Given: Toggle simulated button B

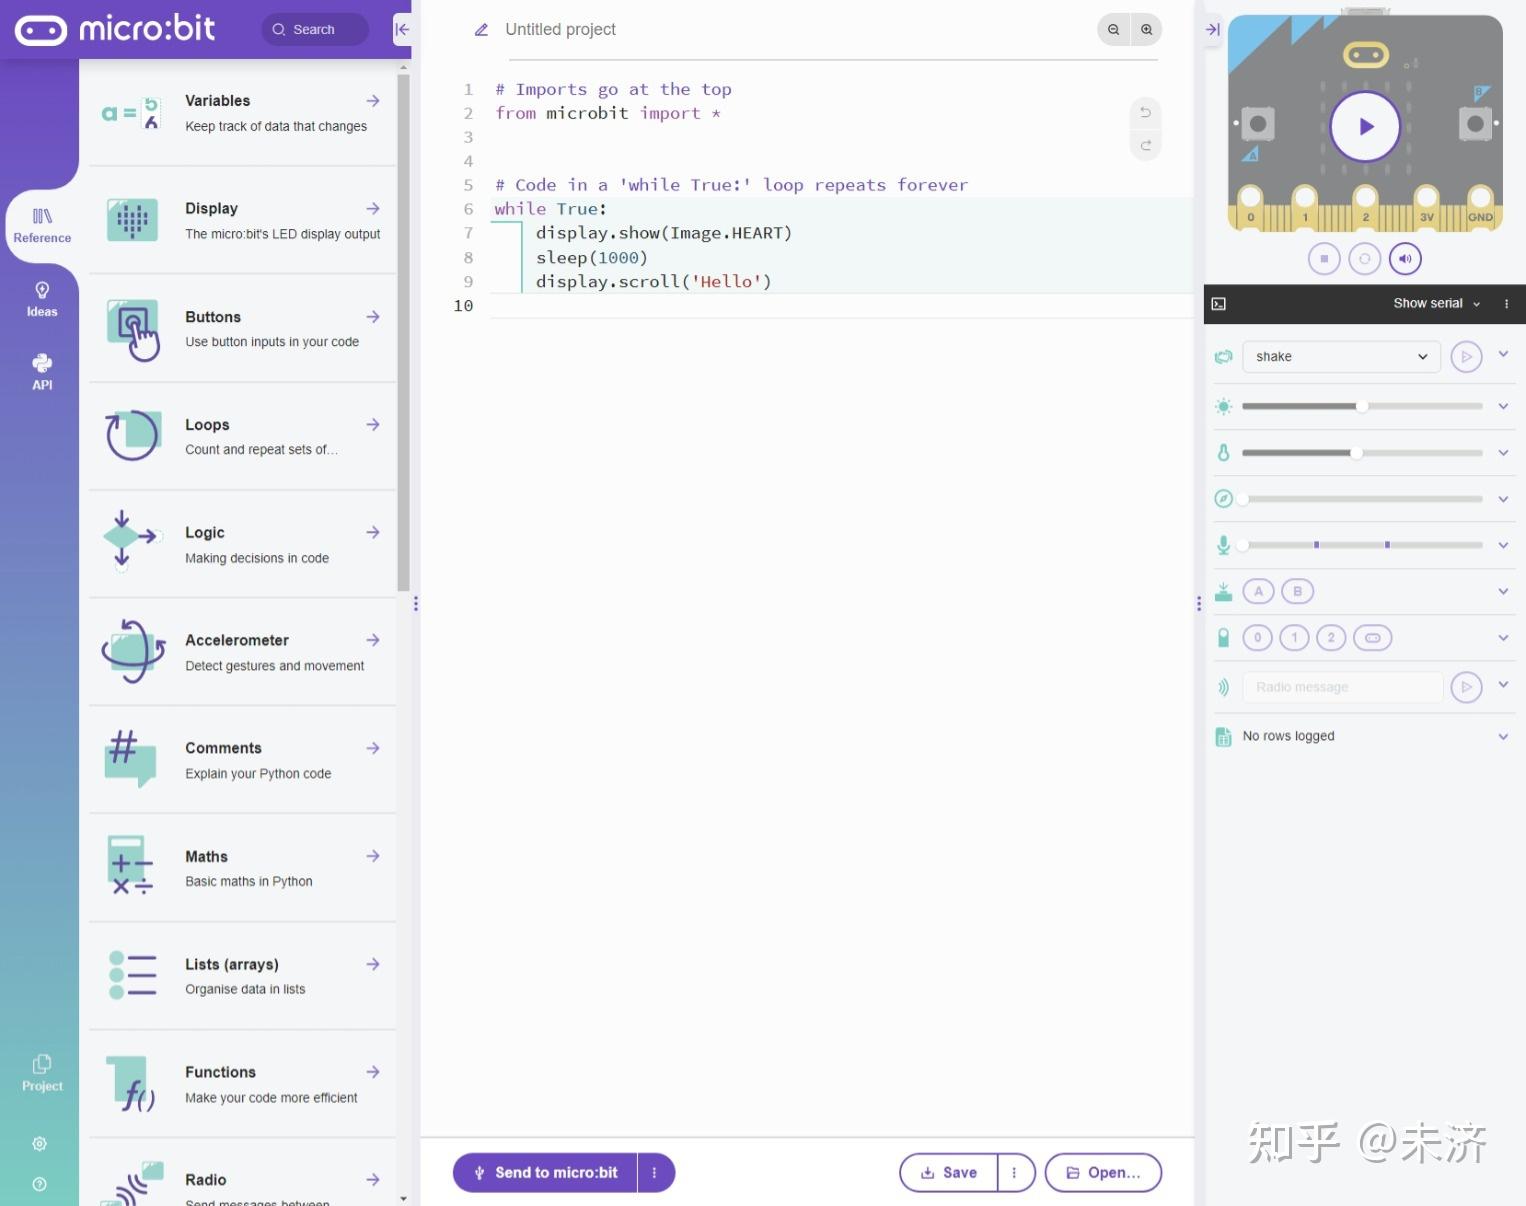Looking at the screenshot, I should click(1298, 591).
